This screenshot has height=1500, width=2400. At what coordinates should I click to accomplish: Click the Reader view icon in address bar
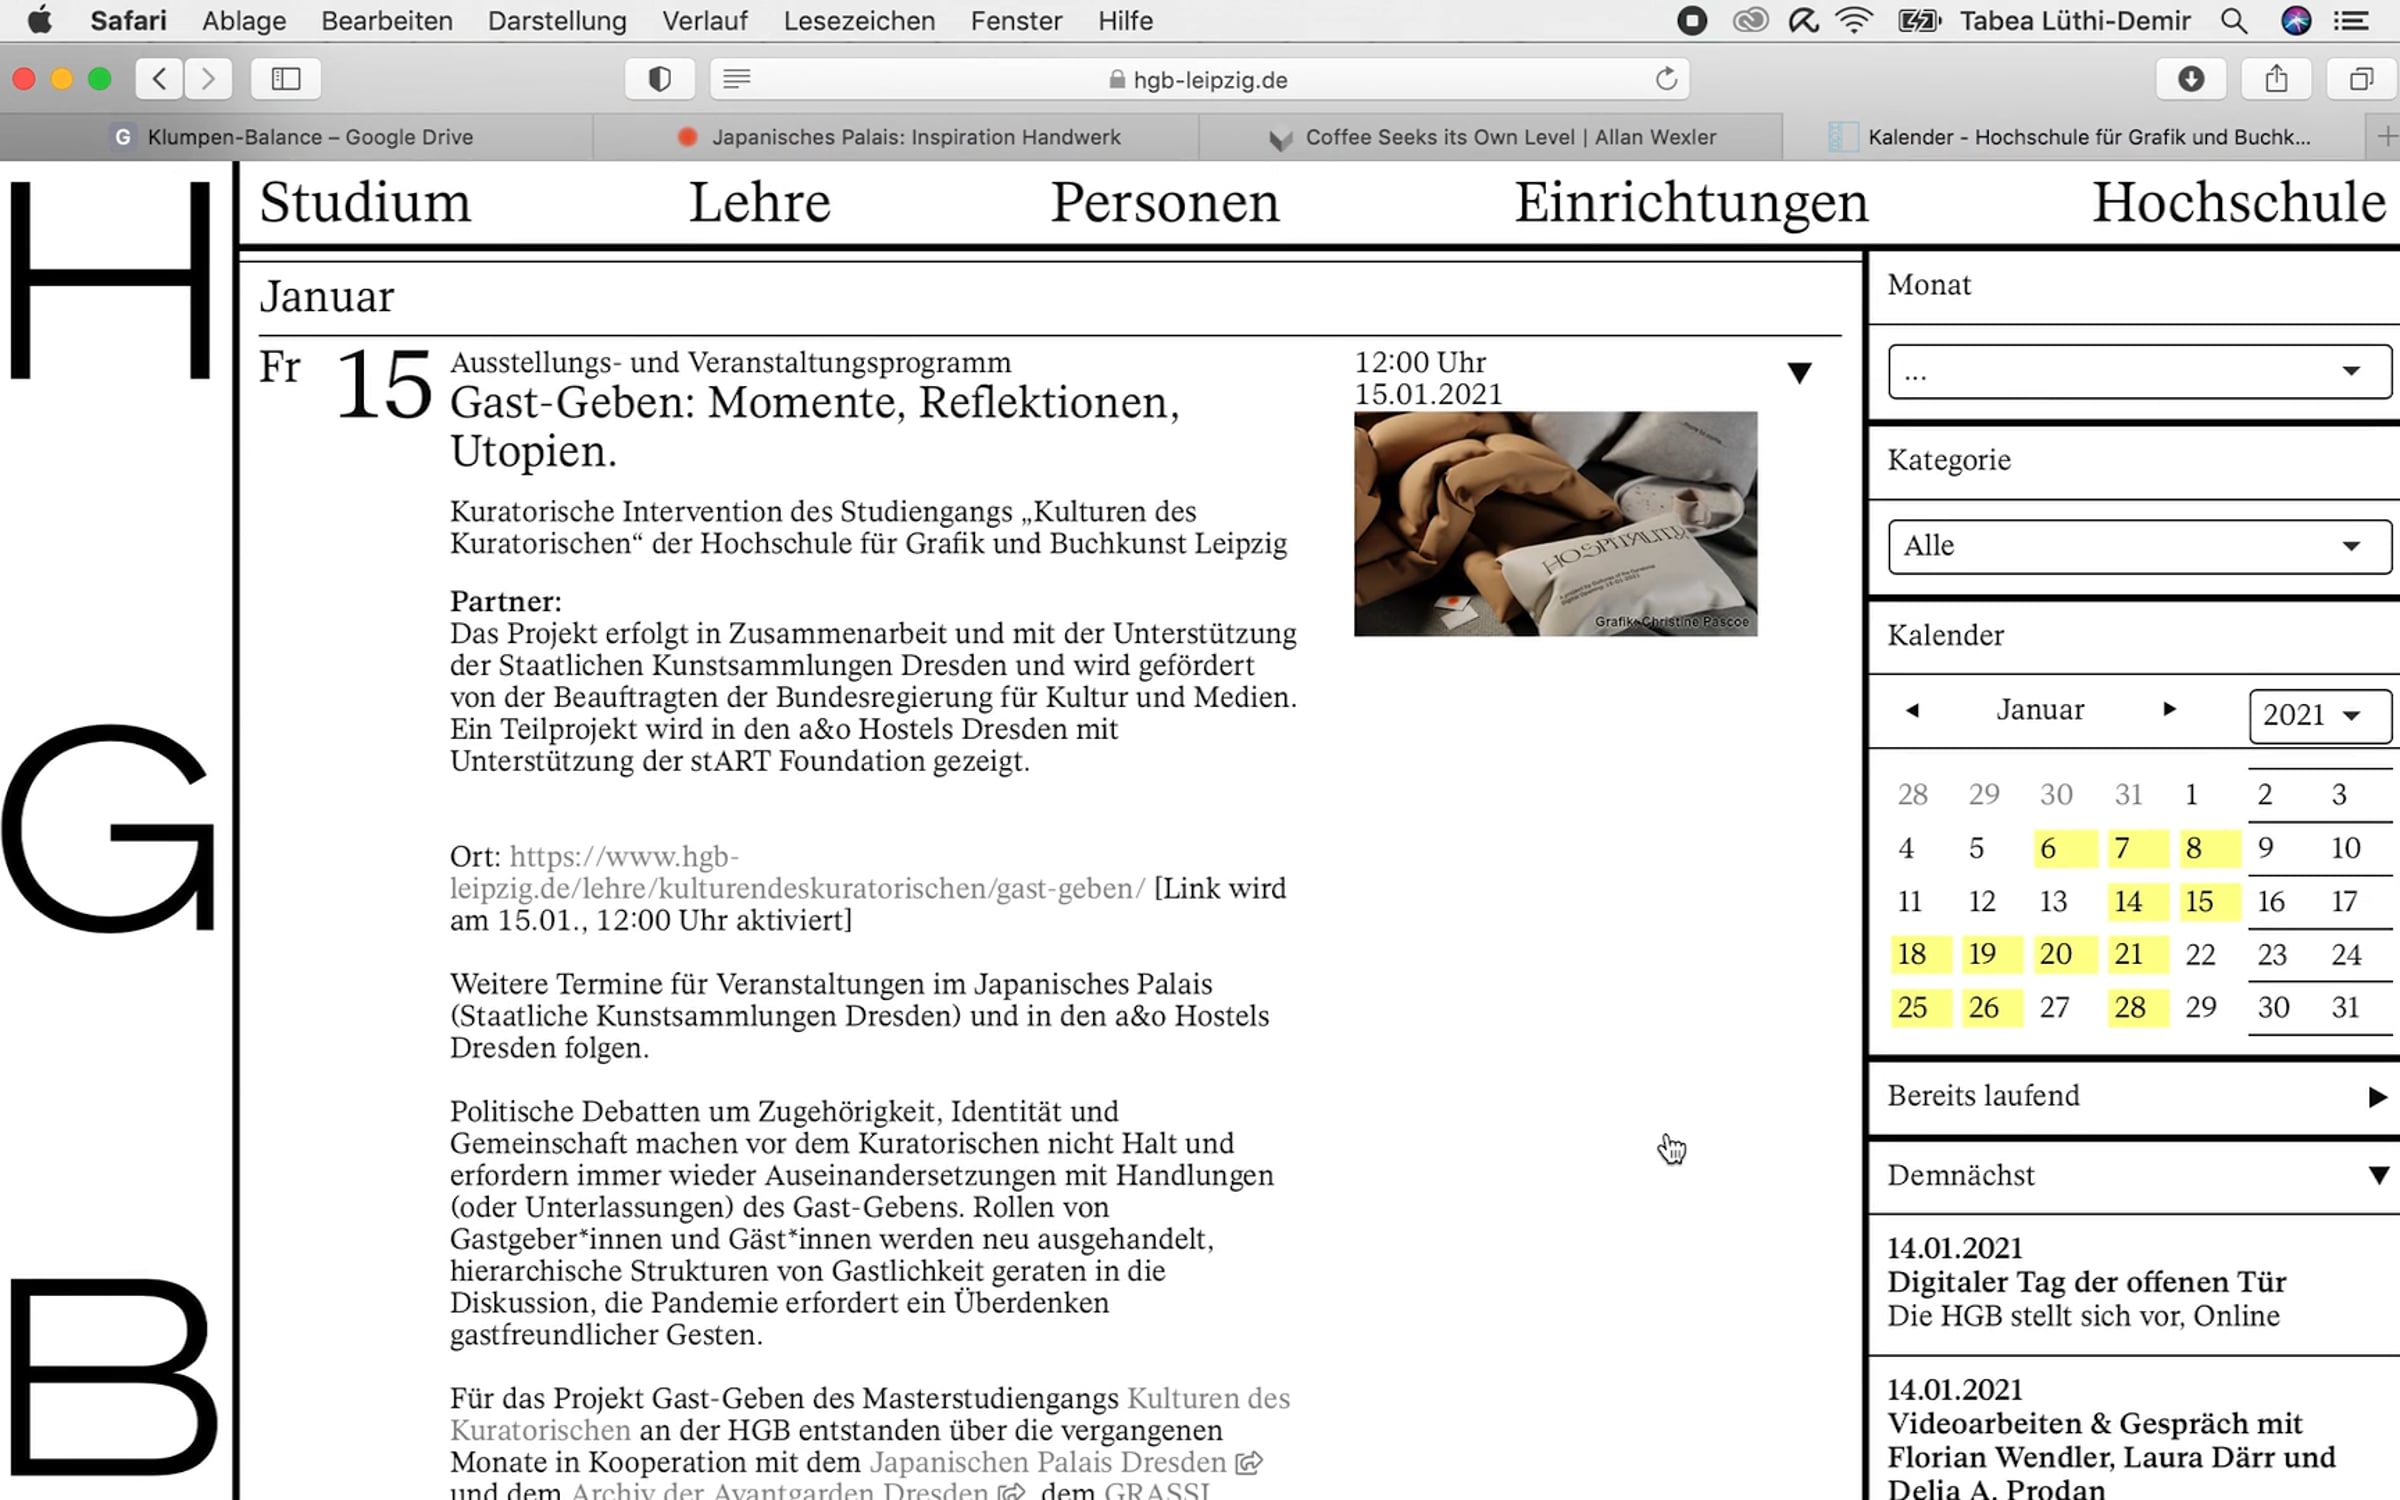[x=737, y=79]
